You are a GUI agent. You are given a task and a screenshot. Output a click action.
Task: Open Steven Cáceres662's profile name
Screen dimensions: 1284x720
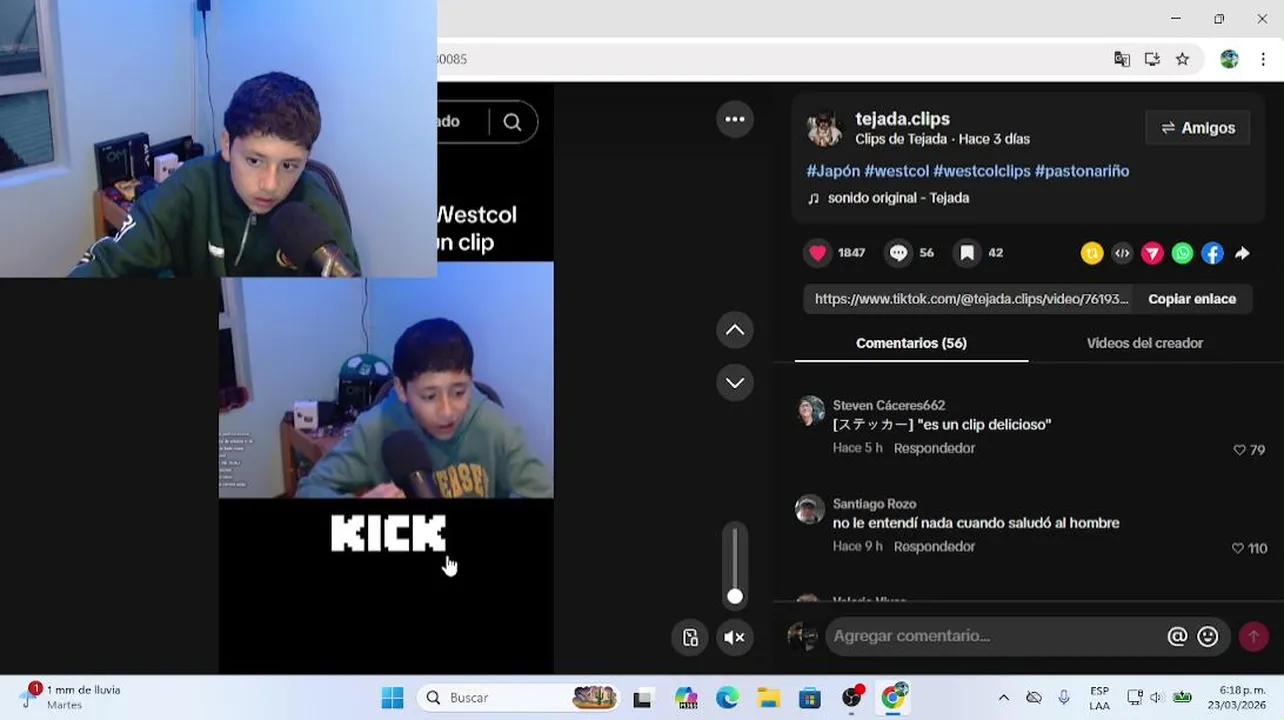coord(888,405)
